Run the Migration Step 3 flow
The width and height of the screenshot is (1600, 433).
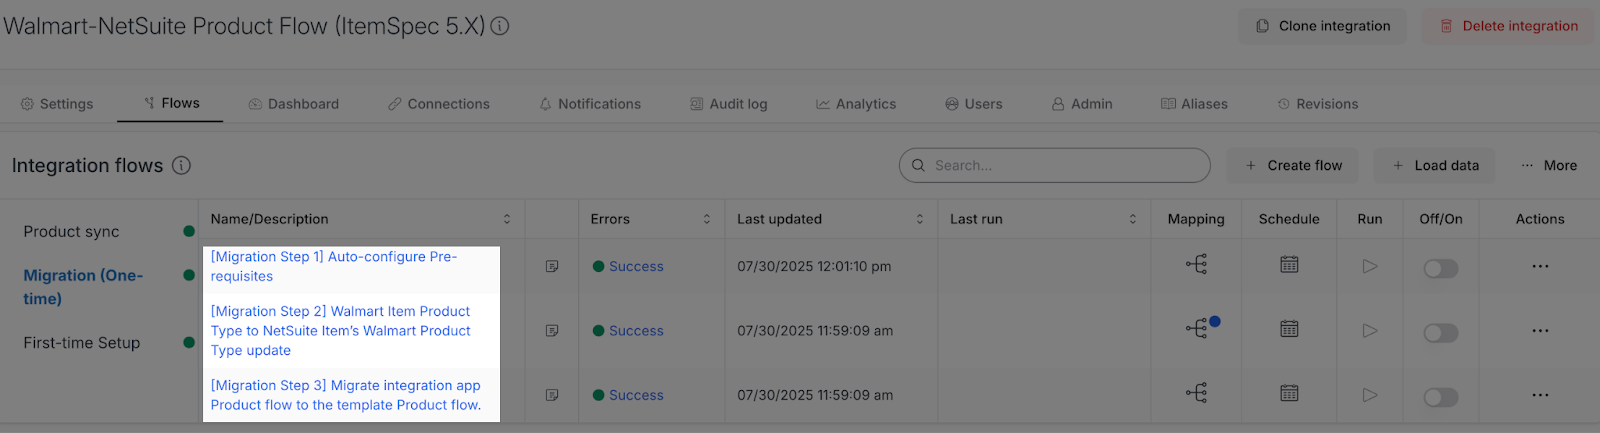tap(1370, 395)
